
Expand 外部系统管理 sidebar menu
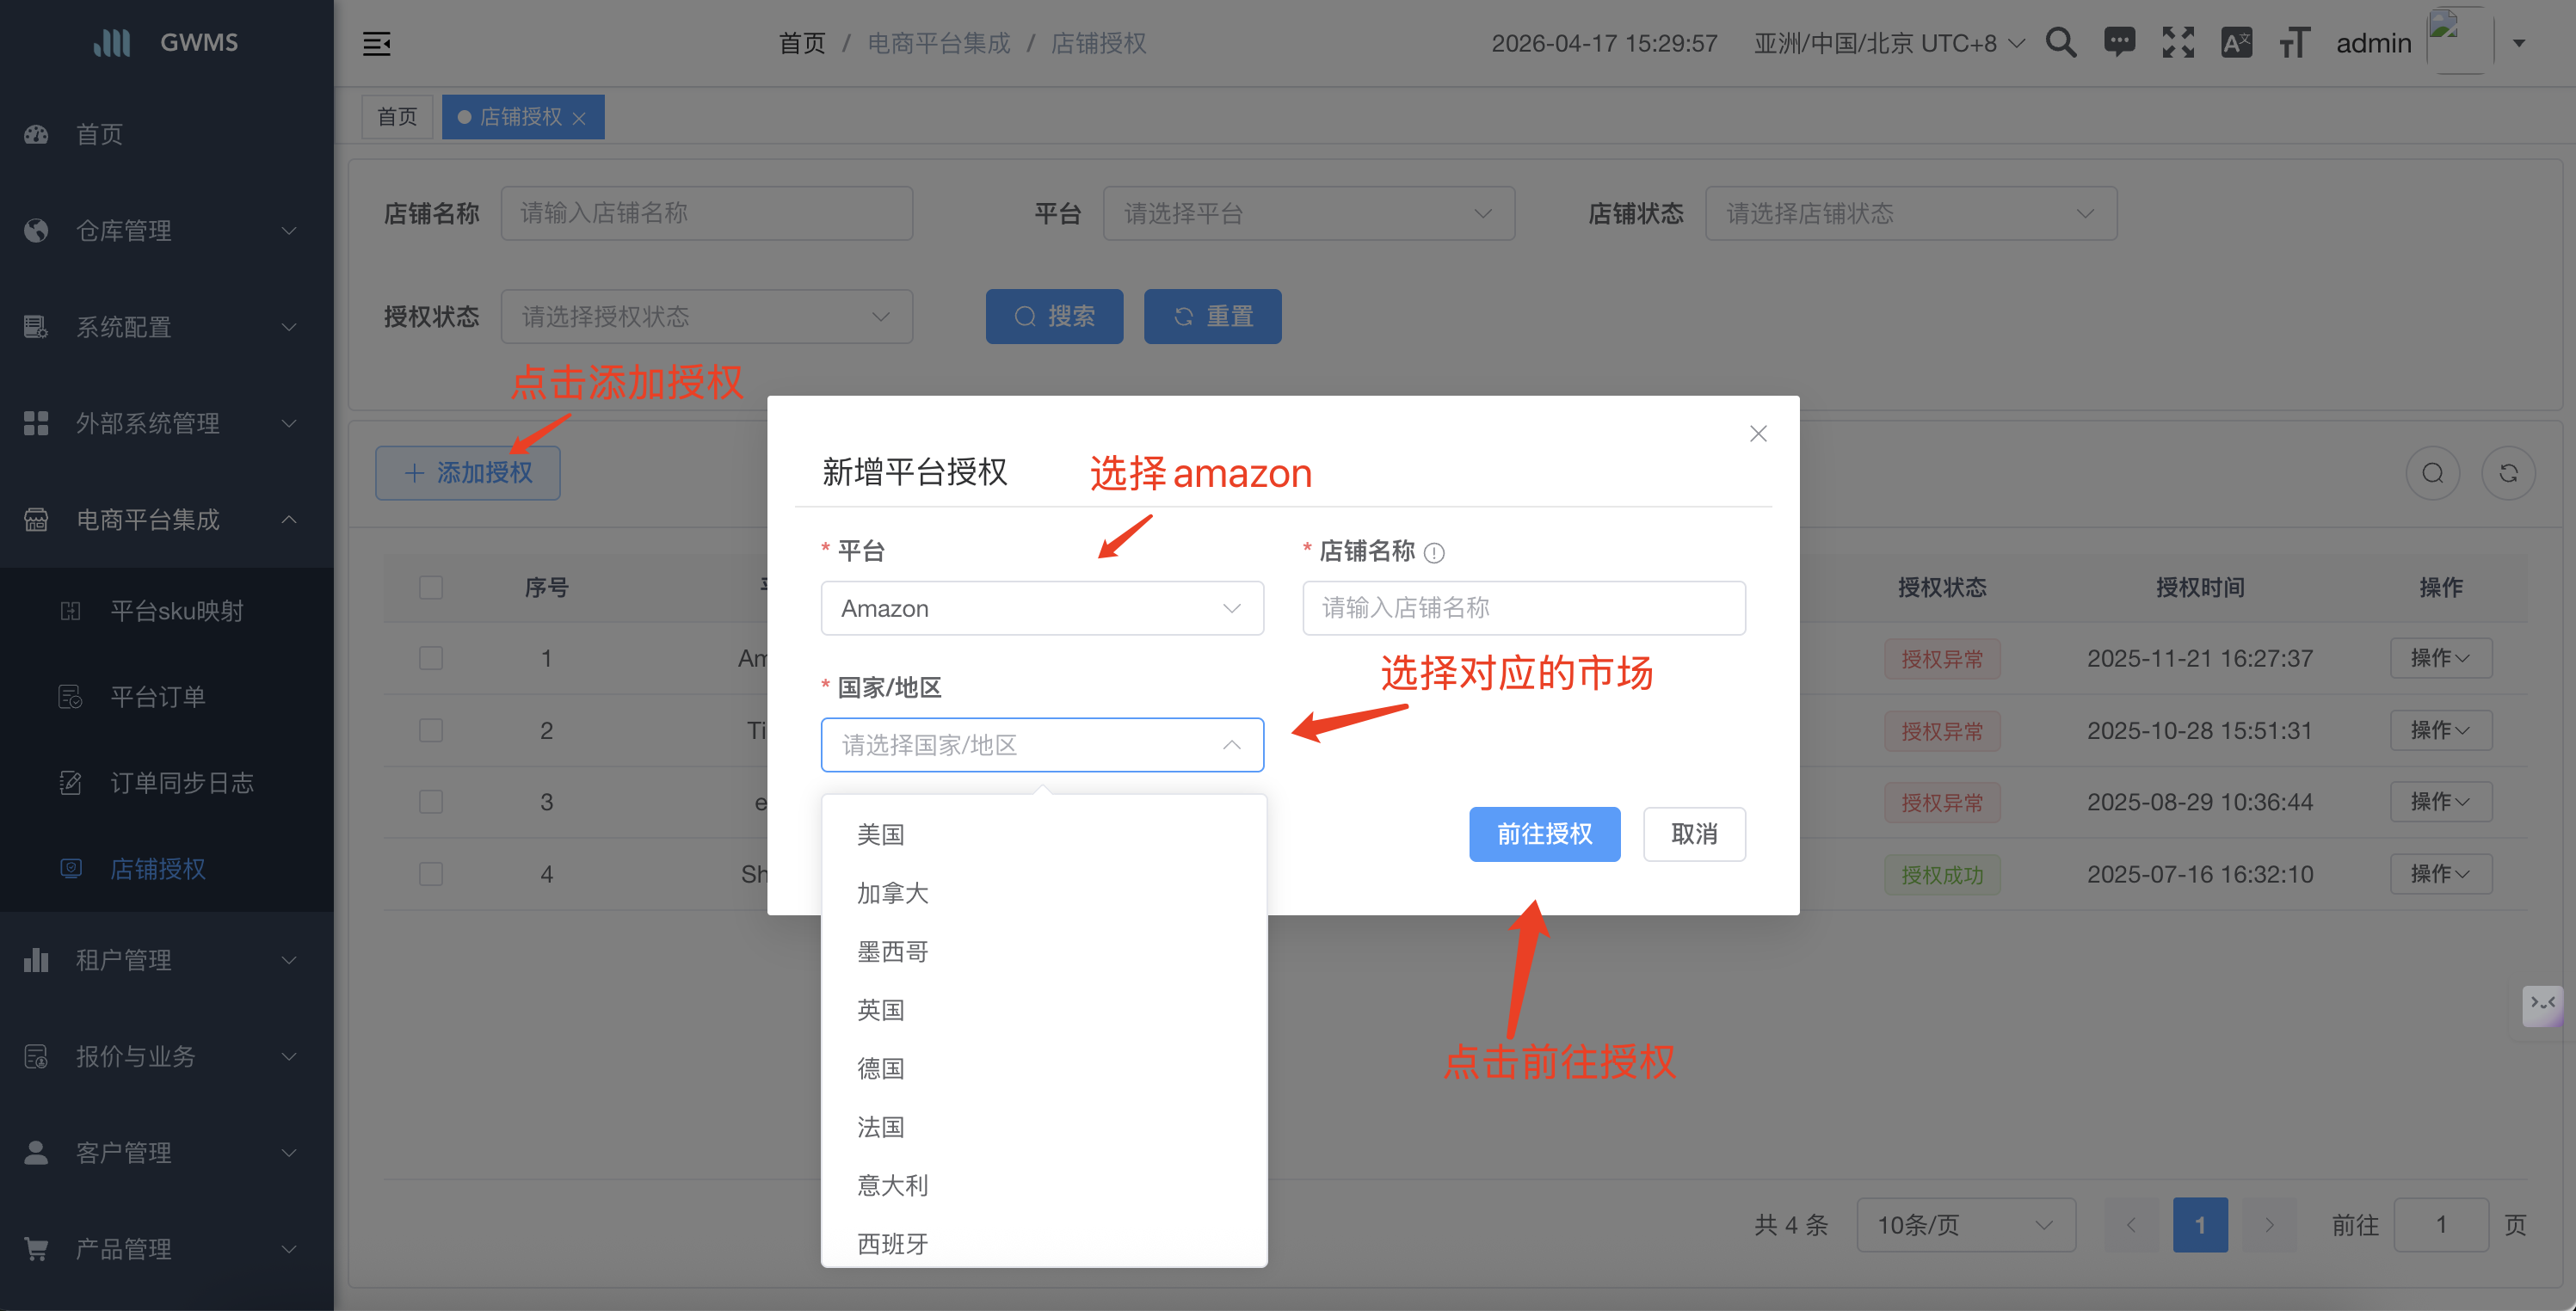coord(167,423)
